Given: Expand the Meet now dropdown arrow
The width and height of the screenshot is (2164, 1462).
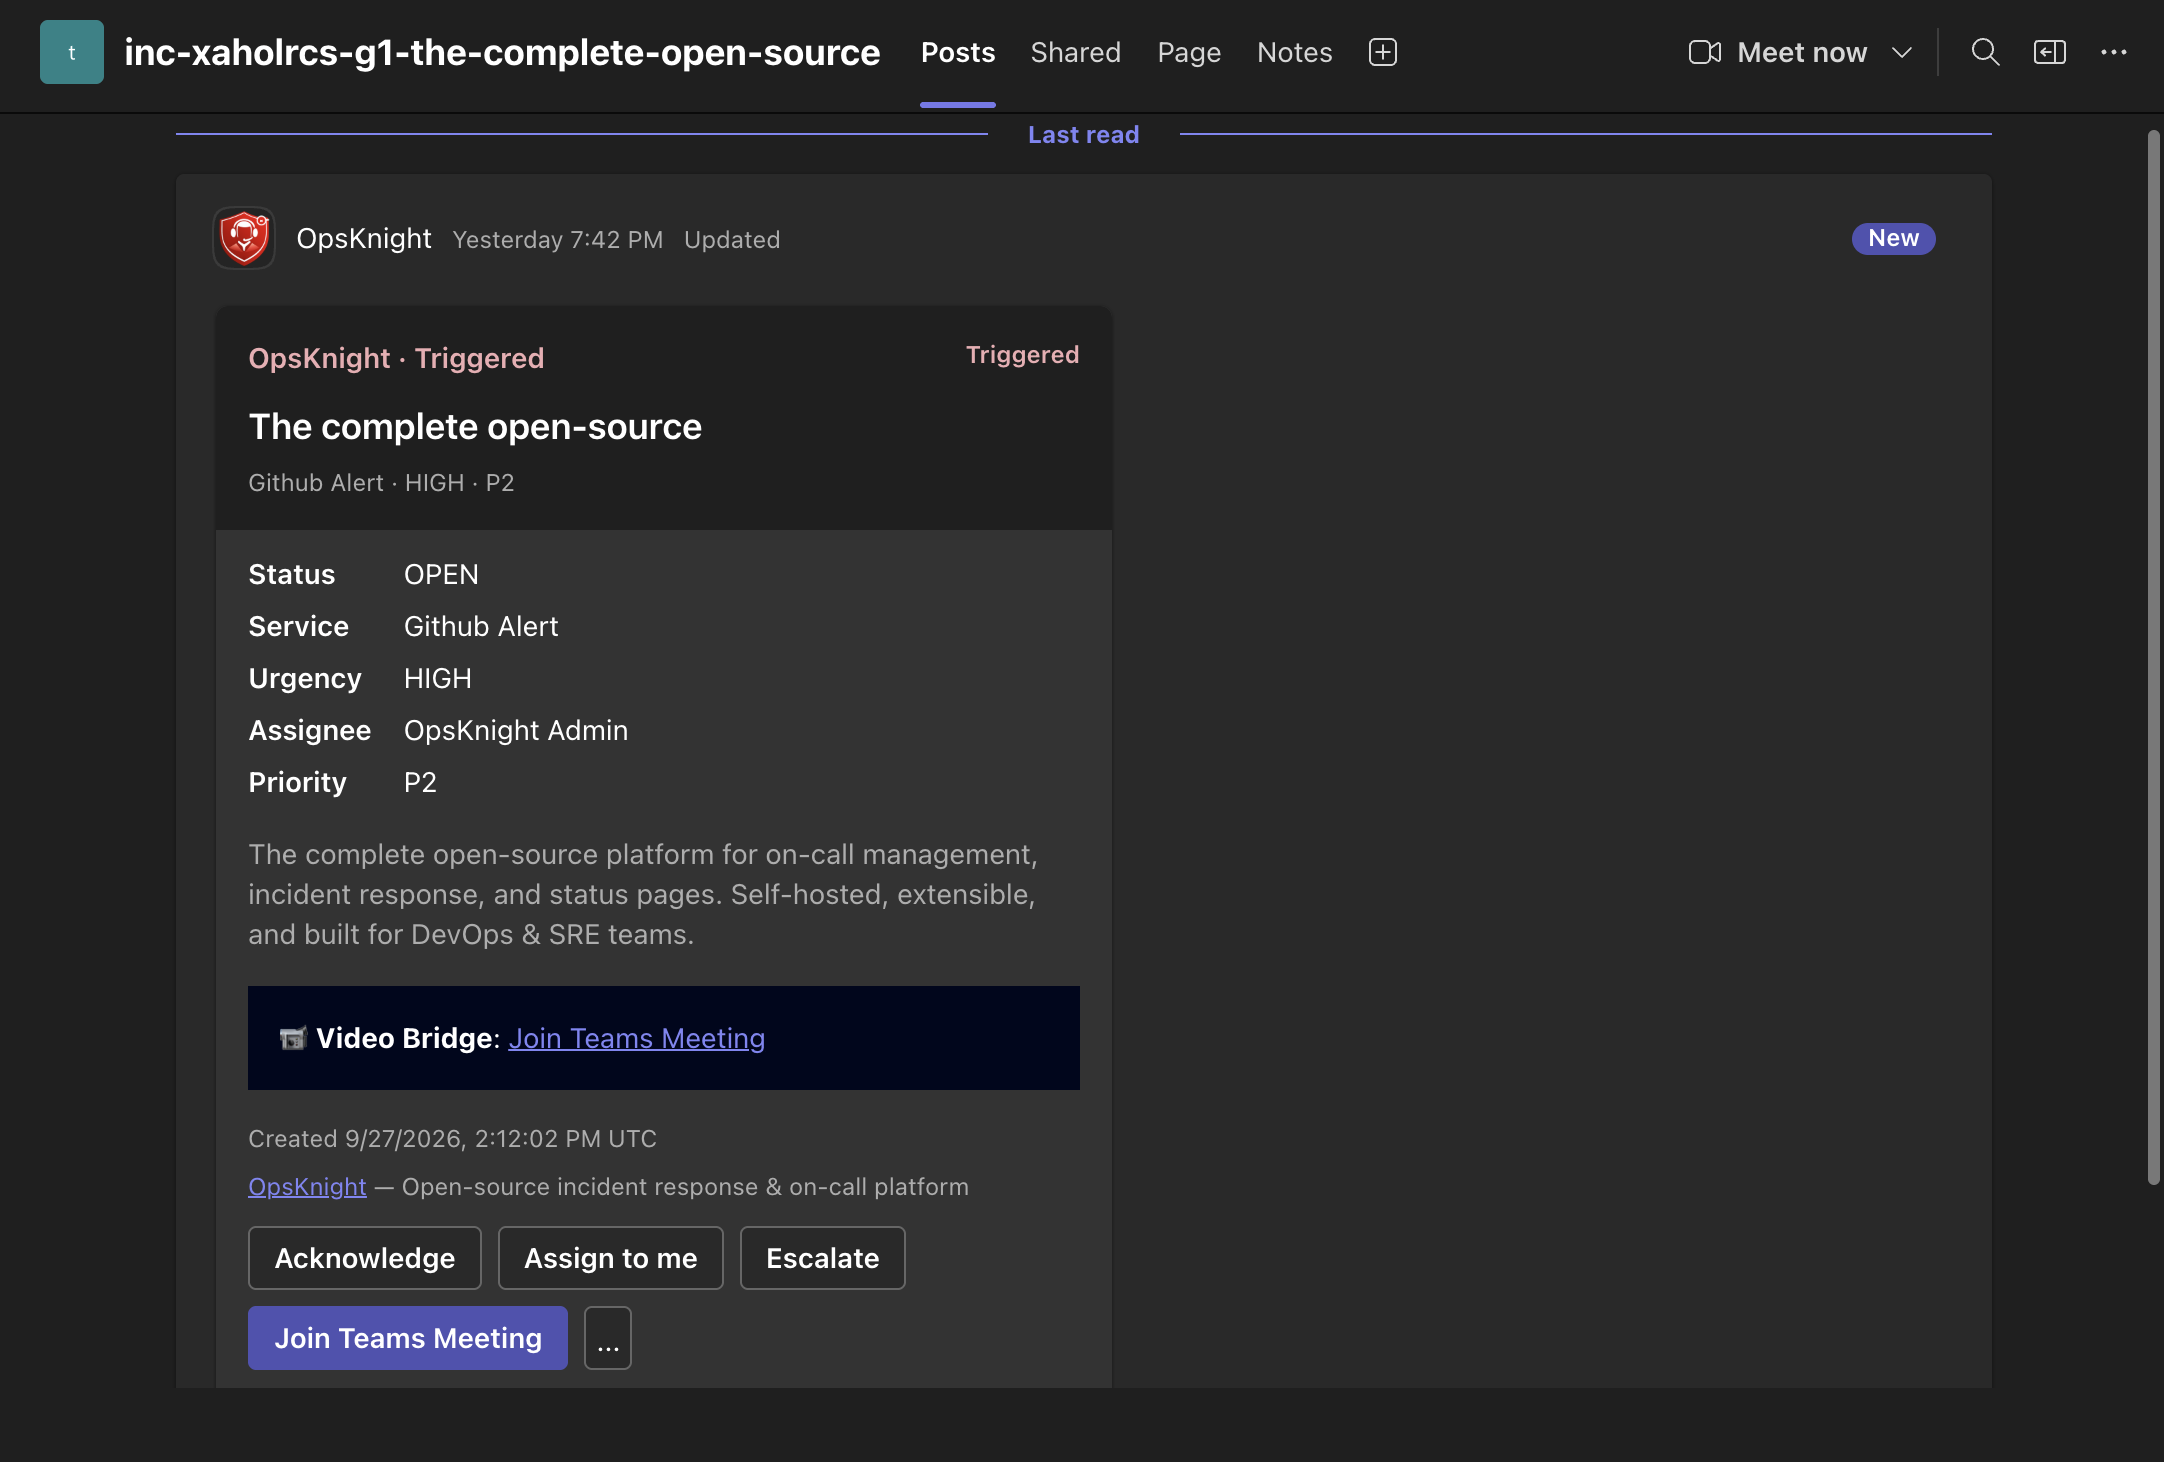Looking at the screenshot, I should [x=1902, y=52].
